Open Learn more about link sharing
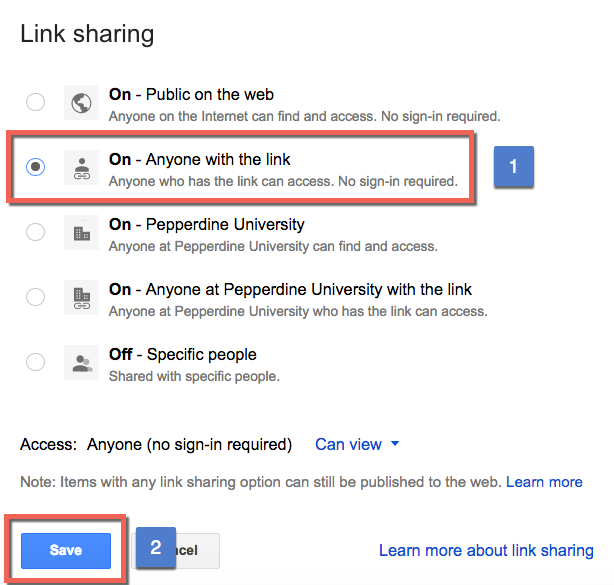This screenshot has height=585, width=614. [486, 551]
